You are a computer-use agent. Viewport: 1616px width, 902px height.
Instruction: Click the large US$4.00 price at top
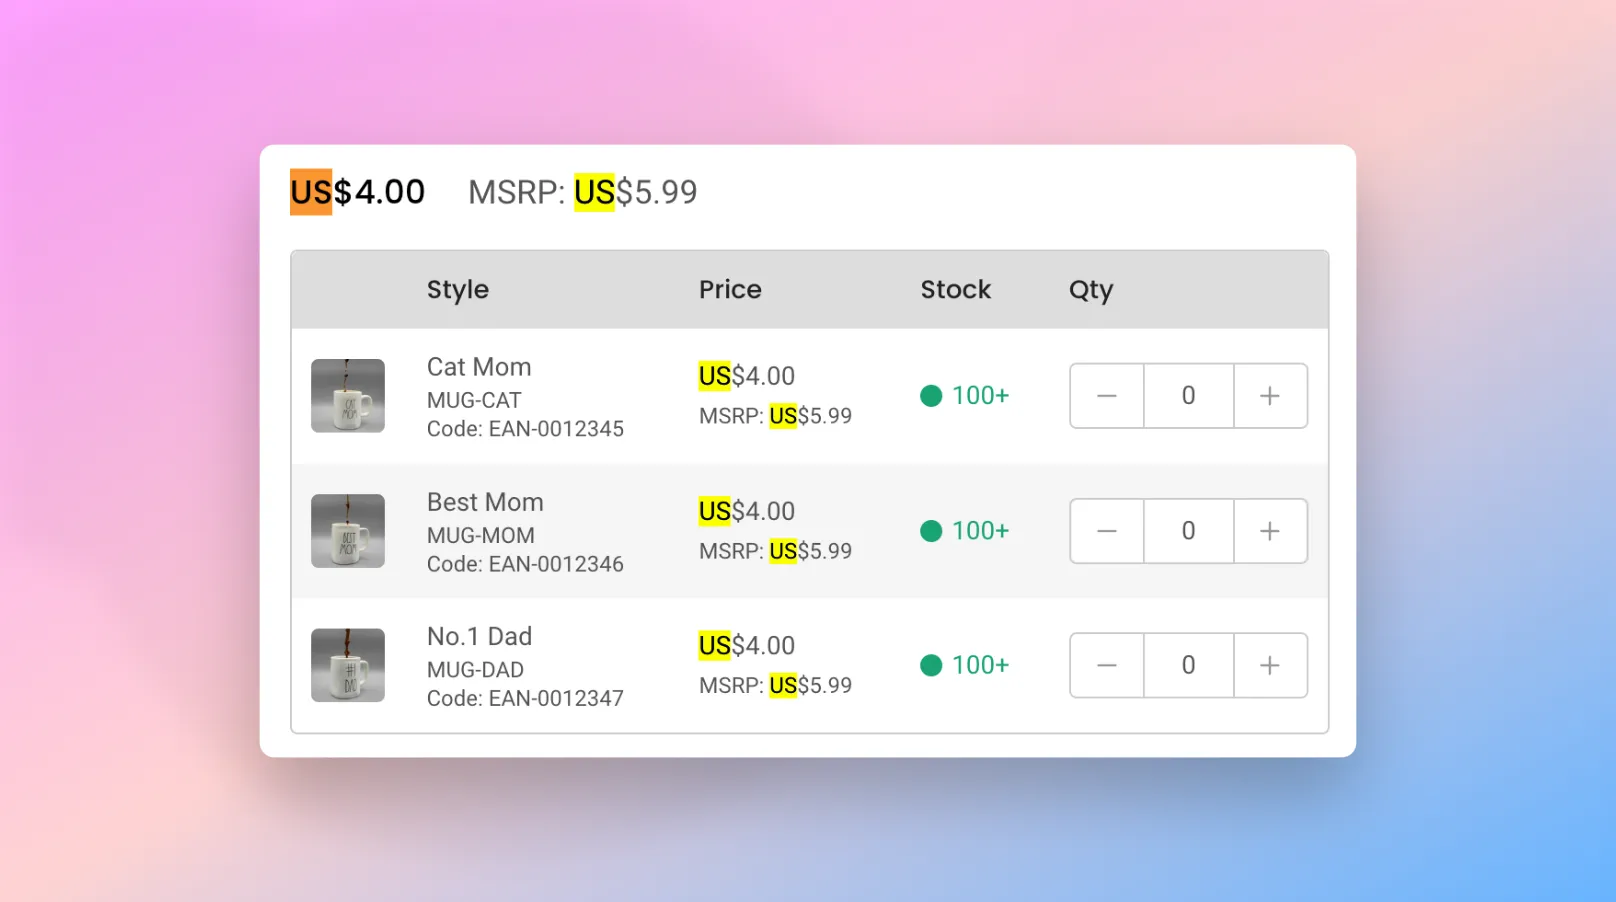point(358,192)
